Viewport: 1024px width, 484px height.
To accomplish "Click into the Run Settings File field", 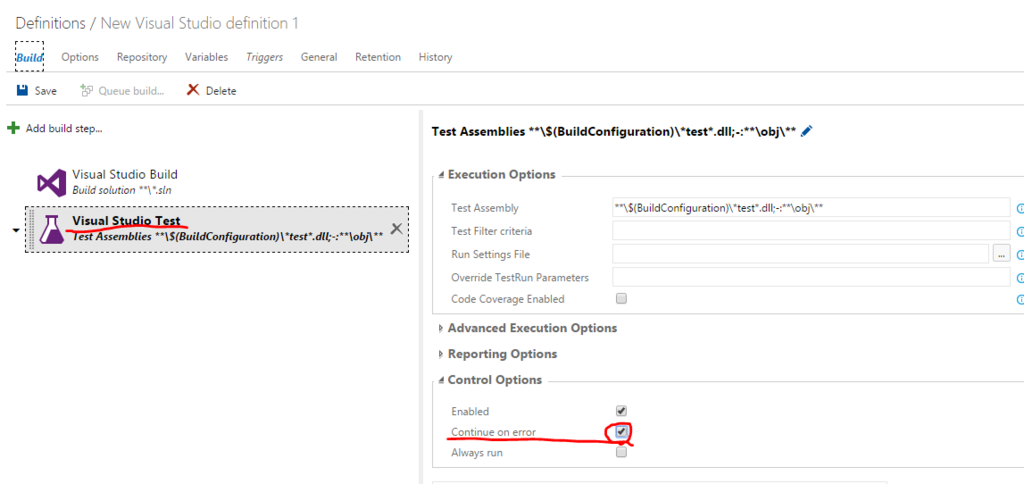I will click(800, 253).
